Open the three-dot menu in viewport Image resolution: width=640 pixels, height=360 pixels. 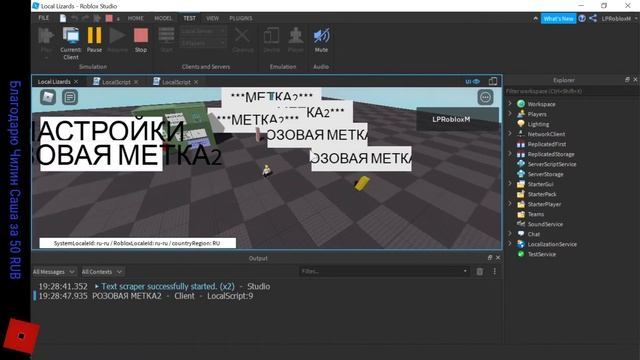[x=485, y=97]
